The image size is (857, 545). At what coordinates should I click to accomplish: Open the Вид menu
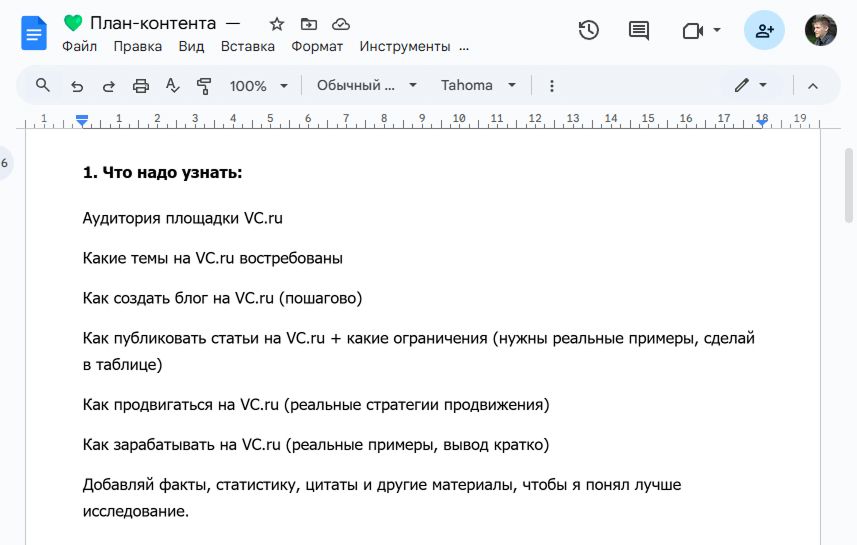[191, 46]
